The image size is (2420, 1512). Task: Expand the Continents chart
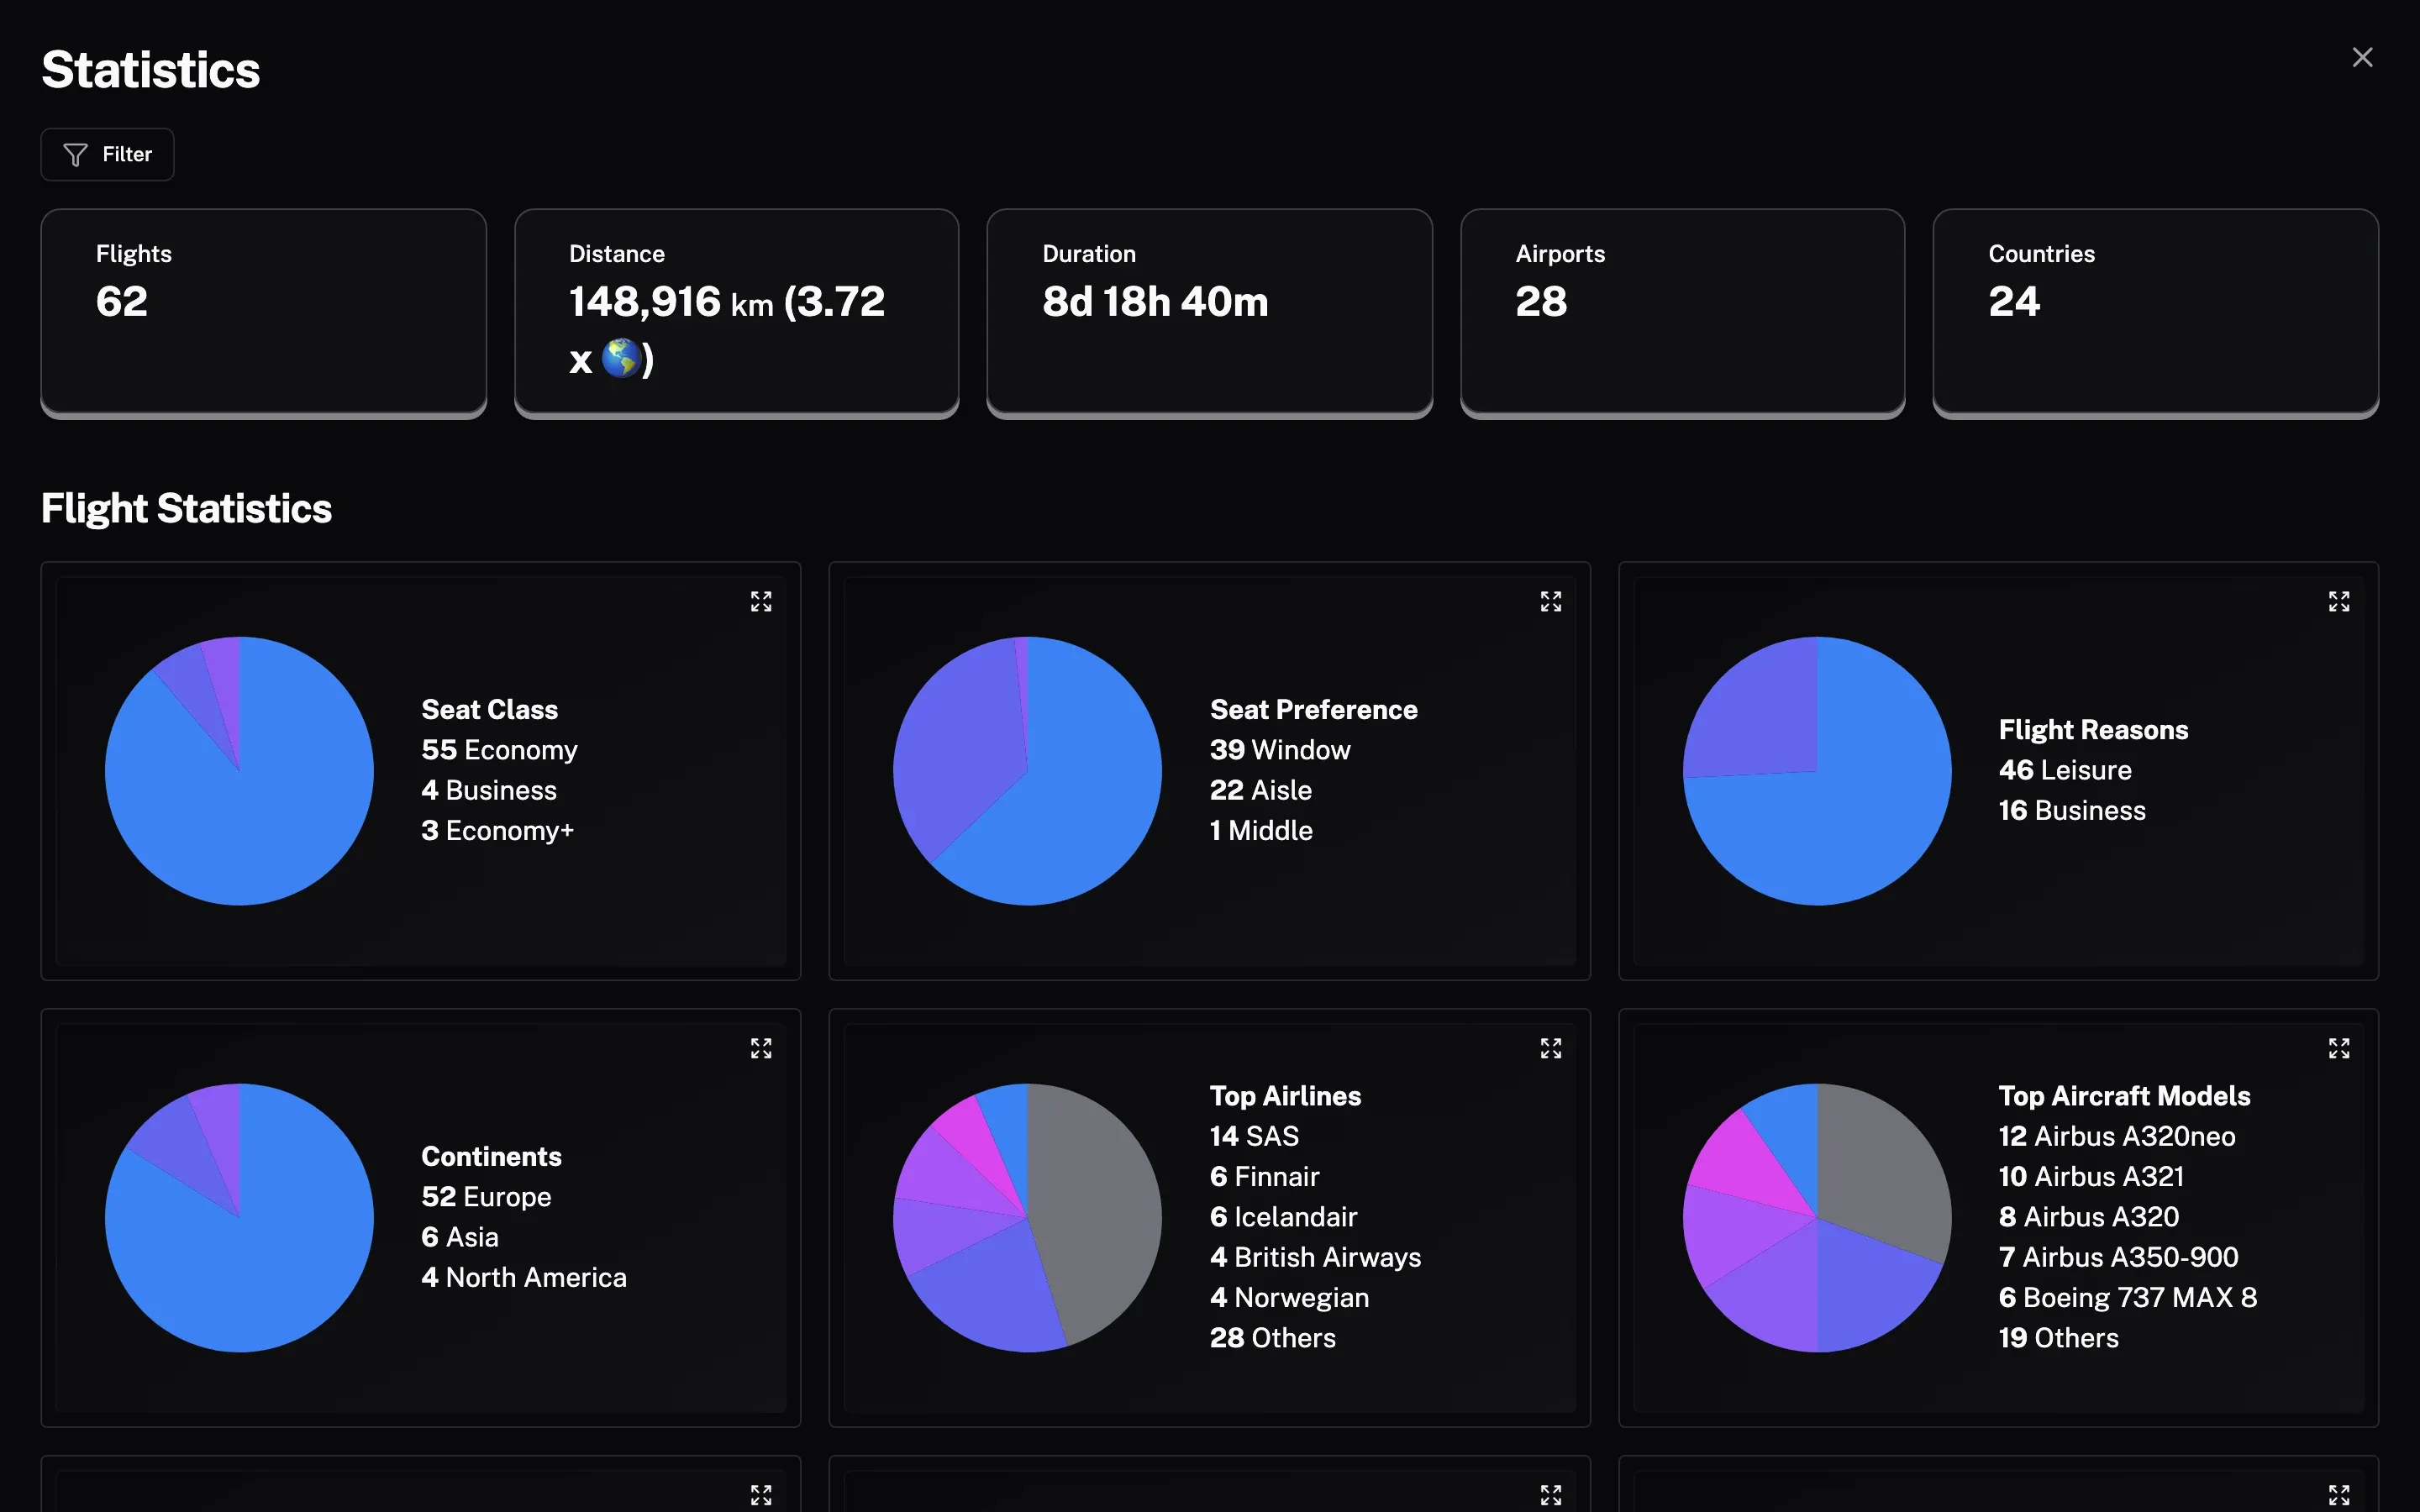point(761,1048)
